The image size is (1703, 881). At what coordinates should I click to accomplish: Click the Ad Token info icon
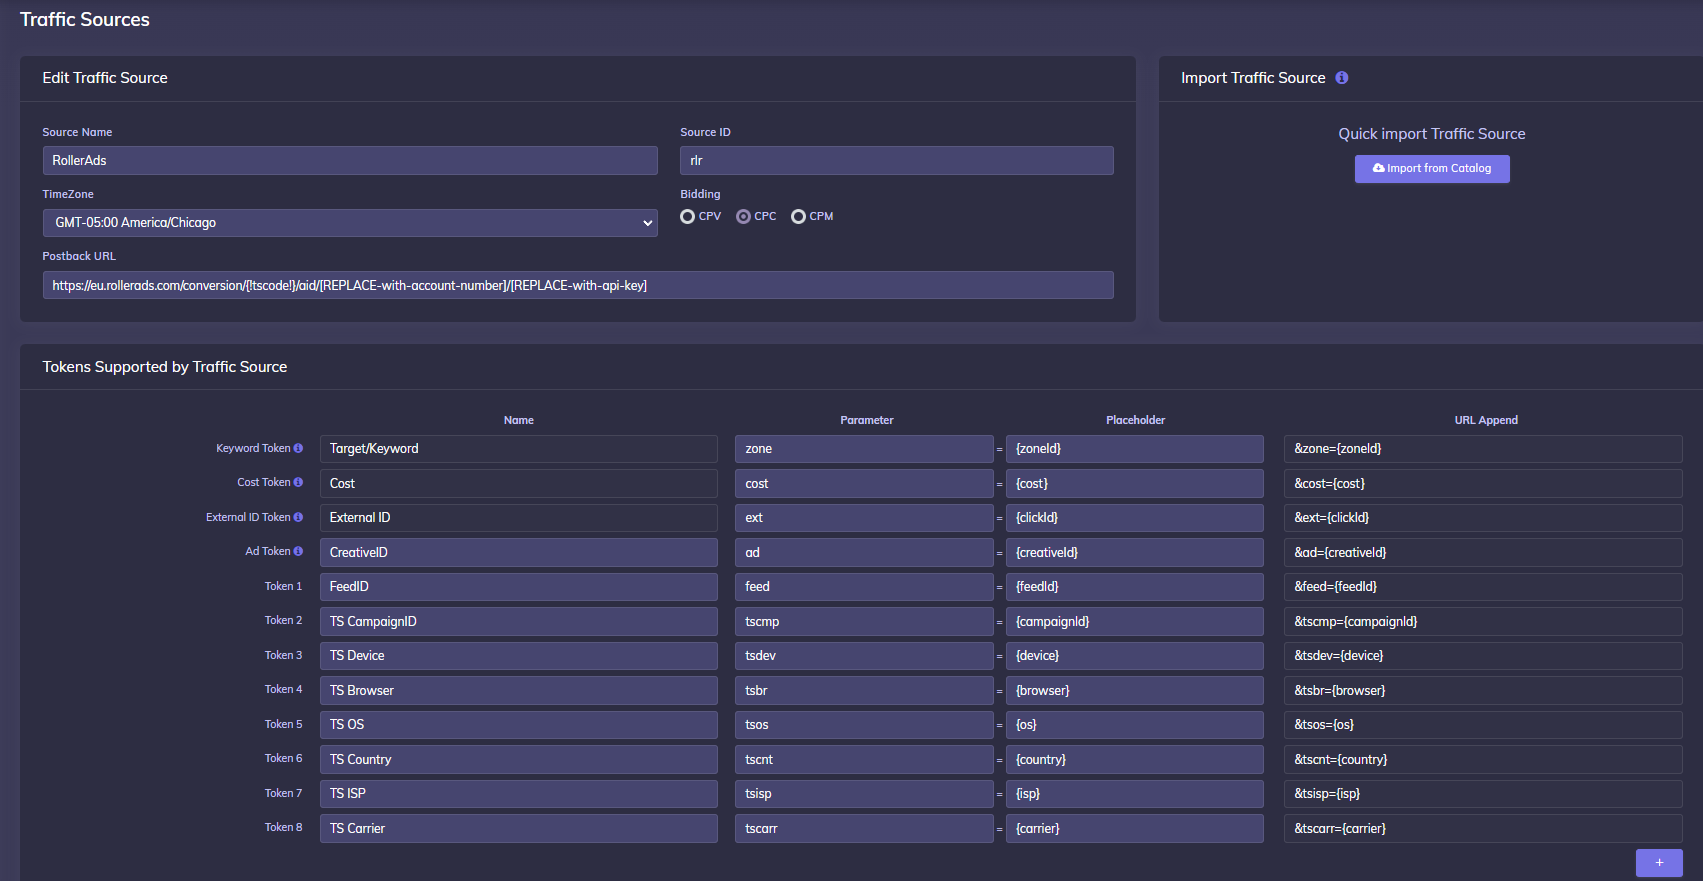[x=298, y=552]
